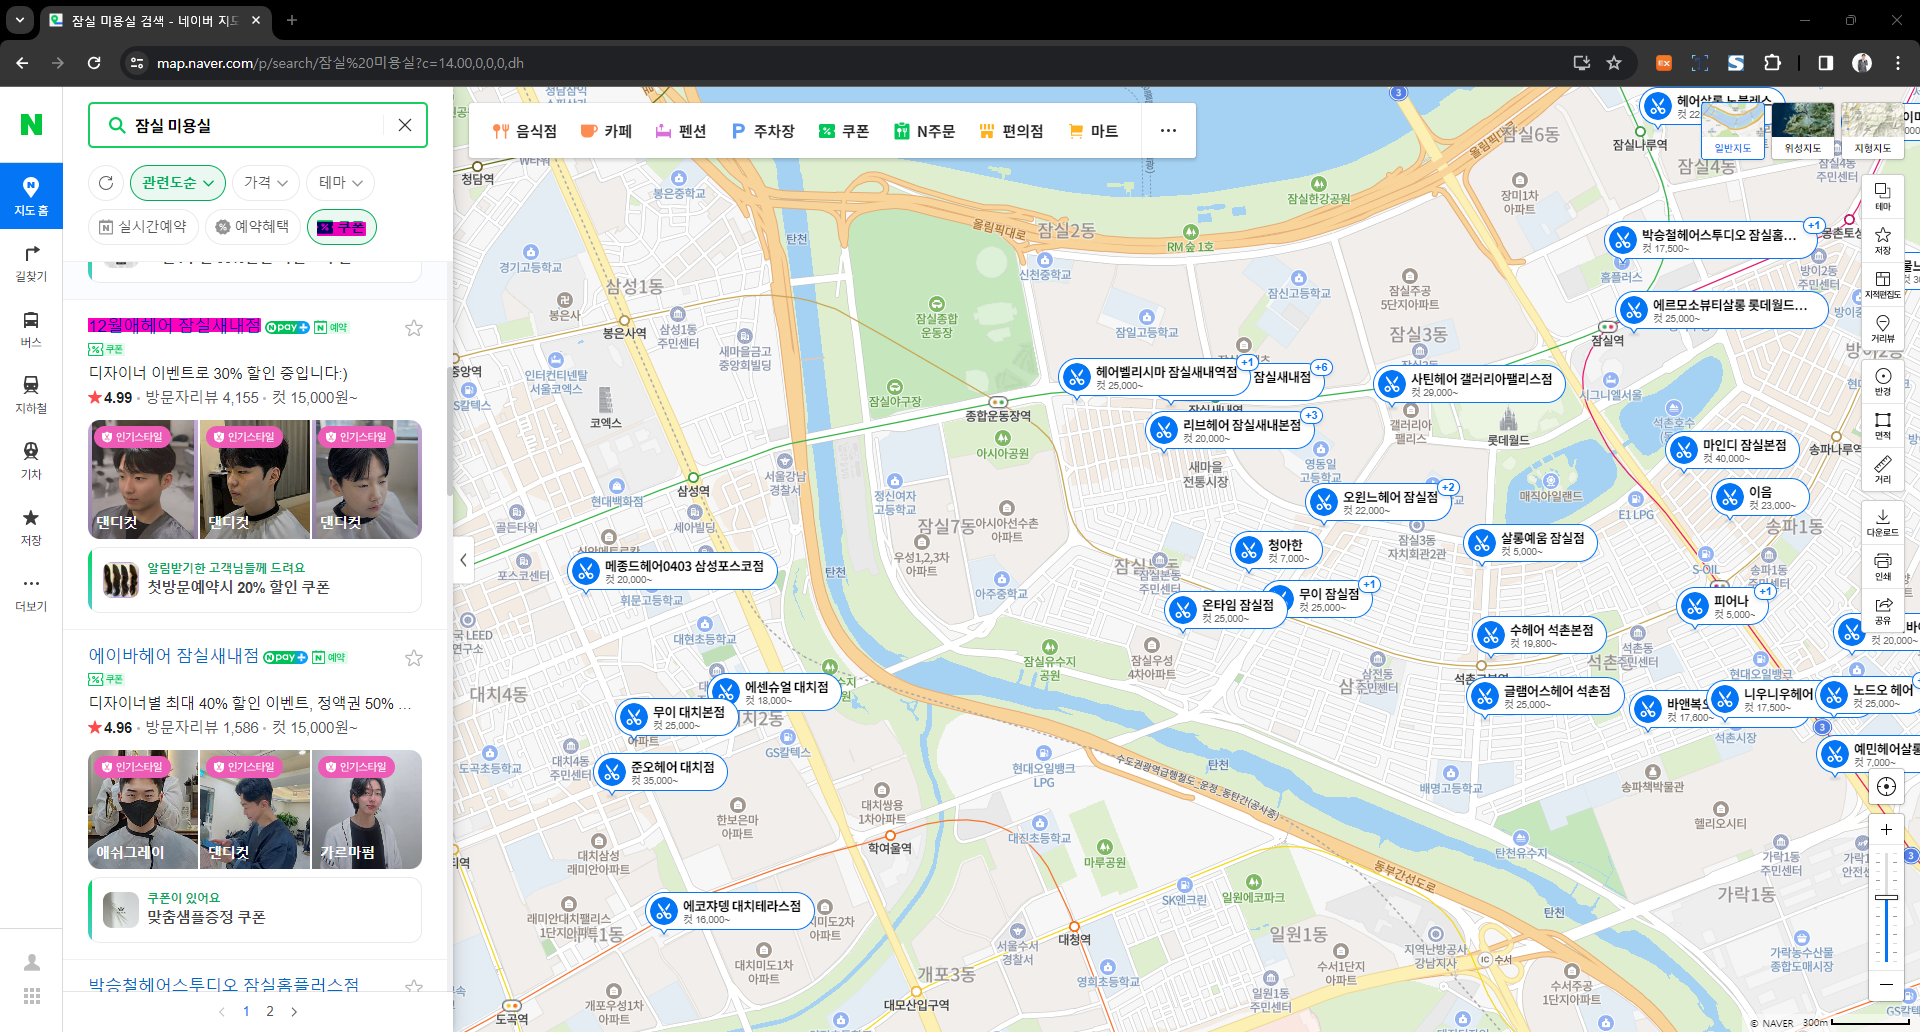Select the 반경 radius measurement tool
Image resolution: width=1920 pixels, height=1032 pixels.
(1883, 381)
